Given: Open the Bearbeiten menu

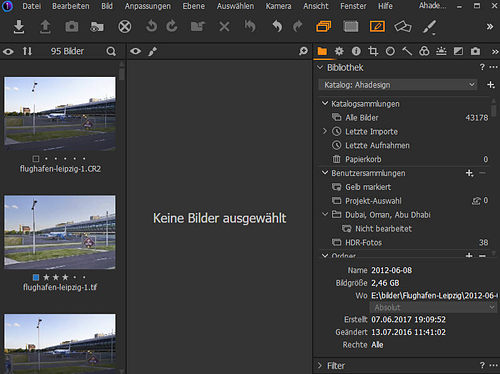Looking at the screenshot, I should tap(71, 6).
